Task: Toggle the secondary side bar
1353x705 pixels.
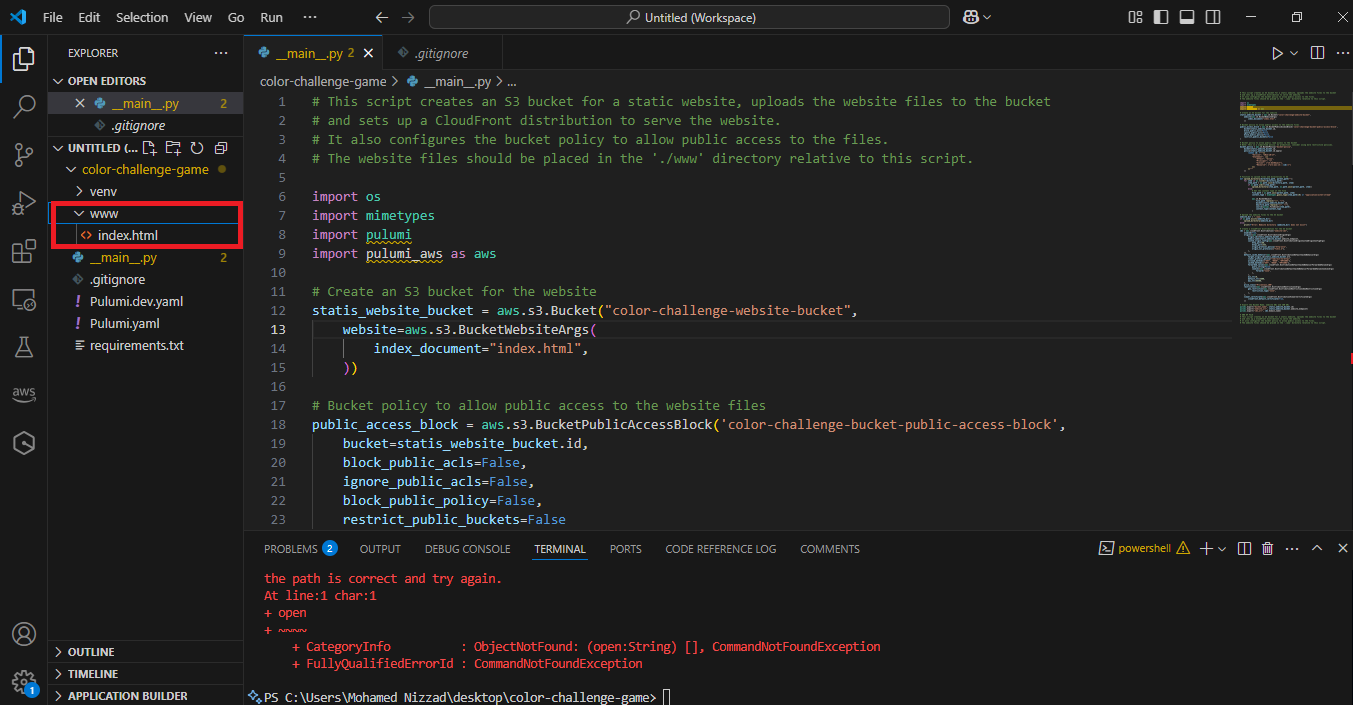Action: (1213, 17)
